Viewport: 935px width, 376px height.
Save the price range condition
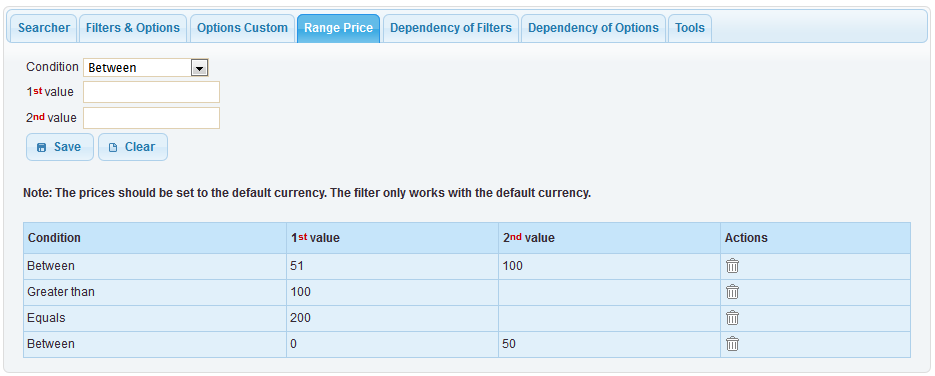(x=60, y=147)
